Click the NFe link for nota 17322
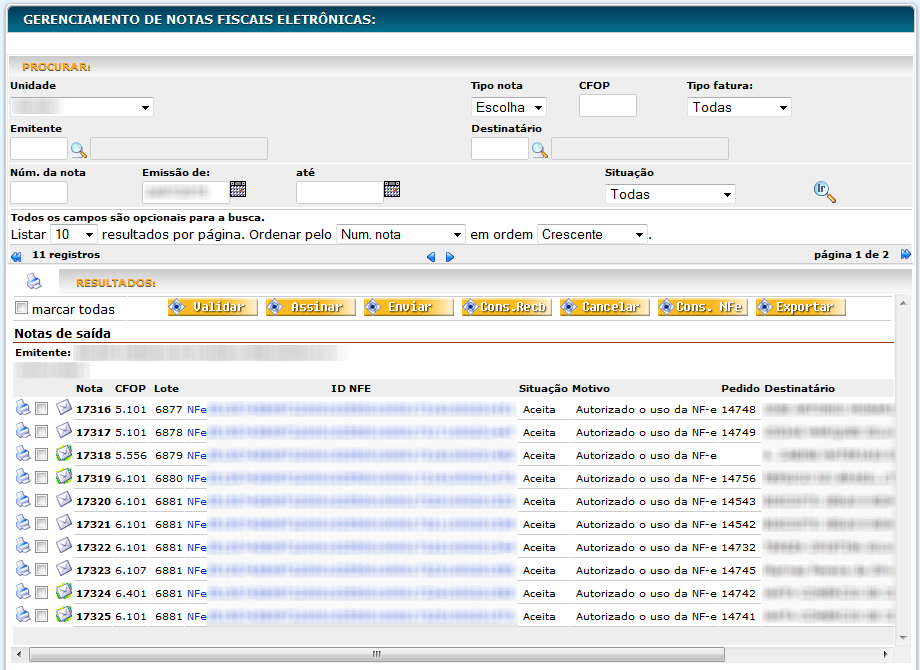This screenshot has width=920, height=670. [x=196, y=547]
